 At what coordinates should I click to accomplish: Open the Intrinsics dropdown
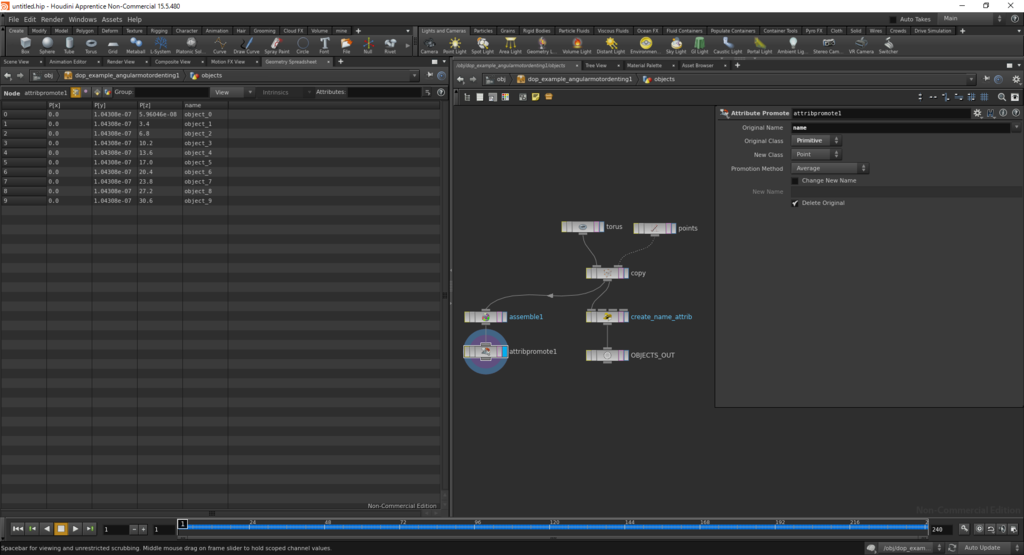click(x=285, y=92)
